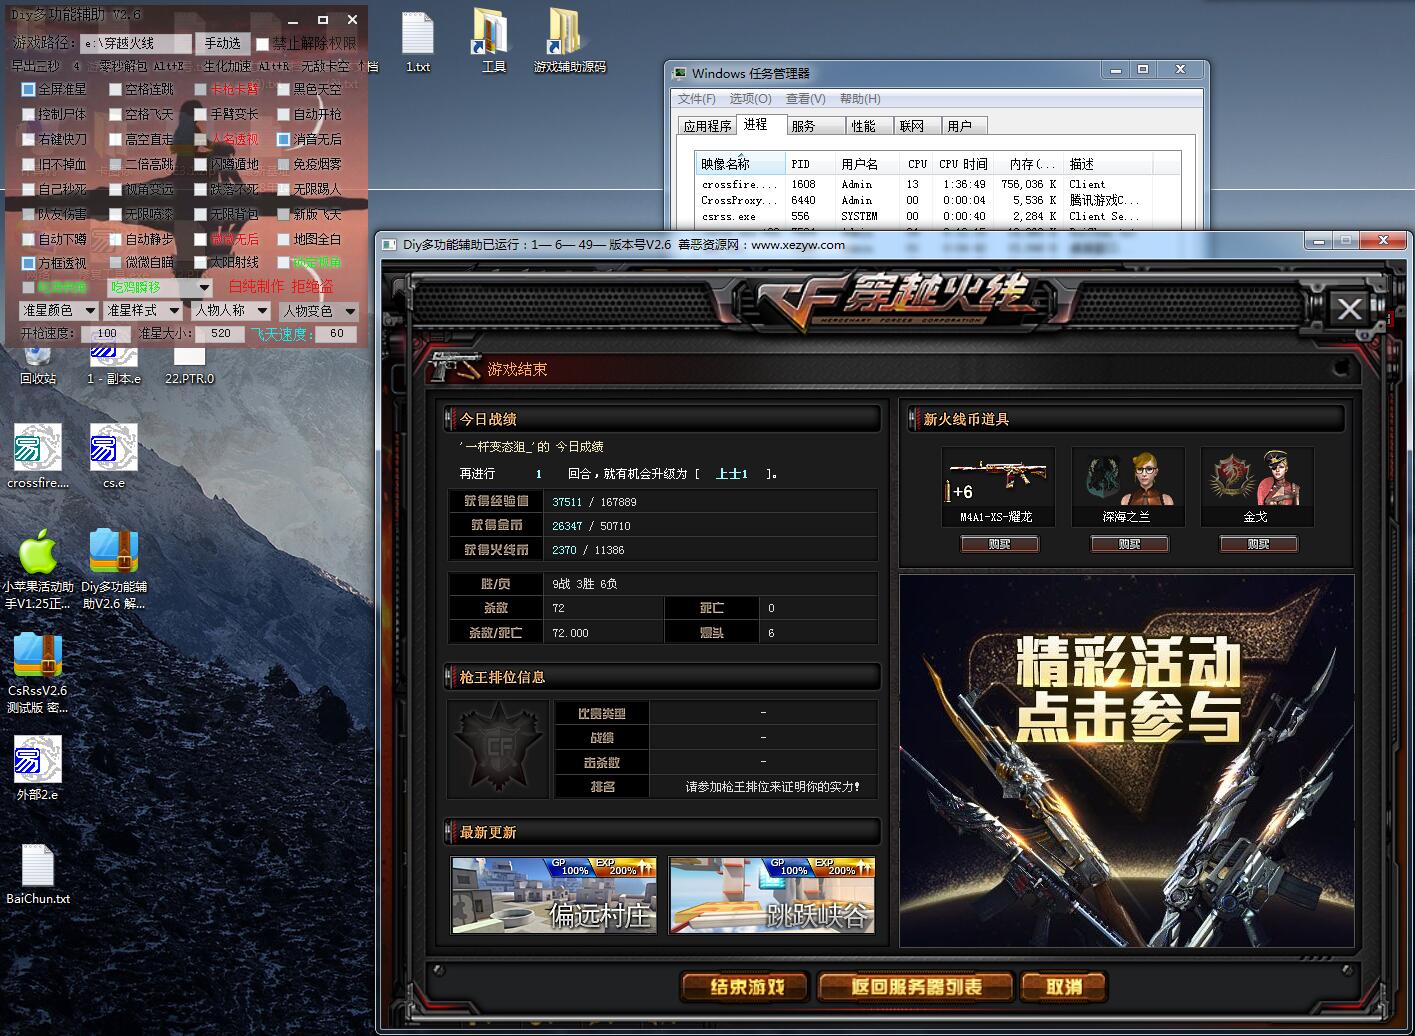Click the M4A1-XS-耀龙 weapon item icon
Viewport: 1415px width, 1036px height.
point(997,479)
